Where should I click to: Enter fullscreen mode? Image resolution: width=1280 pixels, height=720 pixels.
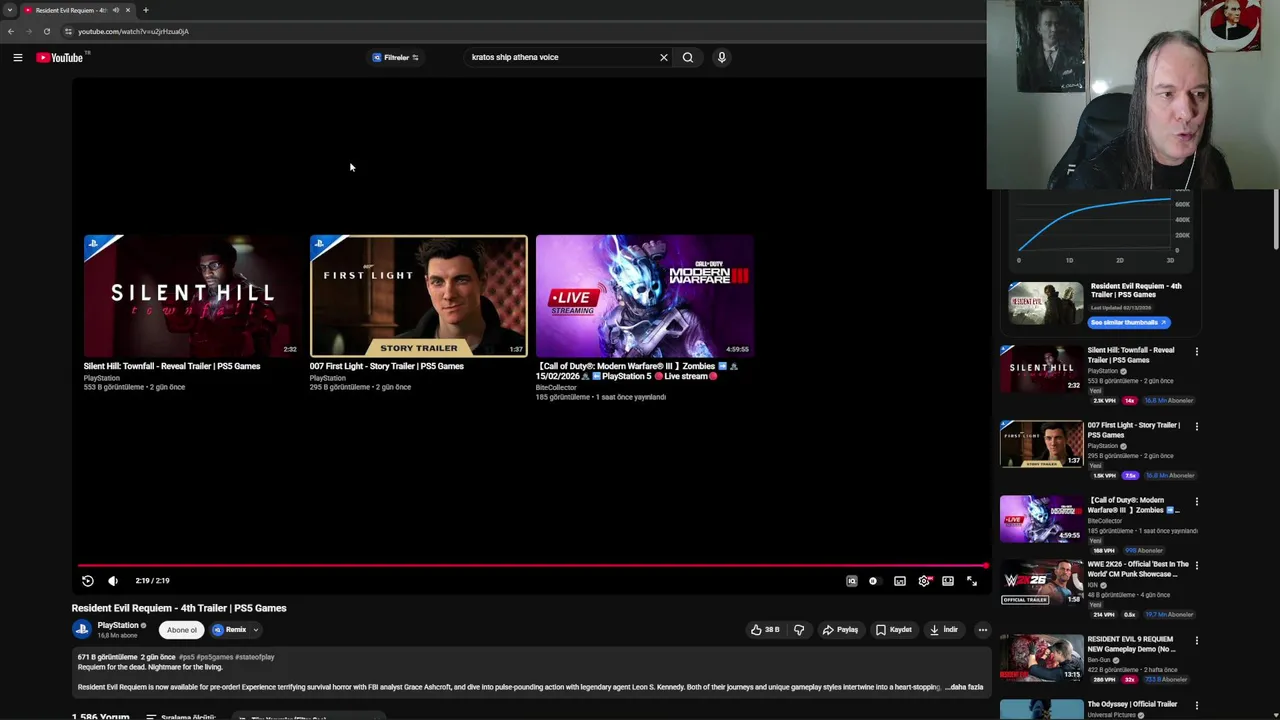coord(972,581)
